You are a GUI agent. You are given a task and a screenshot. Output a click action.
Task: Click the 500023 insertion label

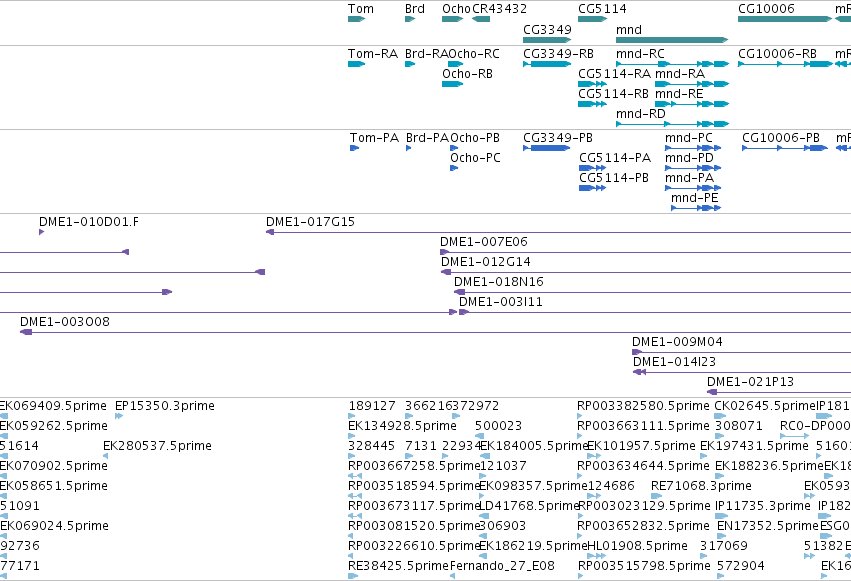[x=498, y=426]
